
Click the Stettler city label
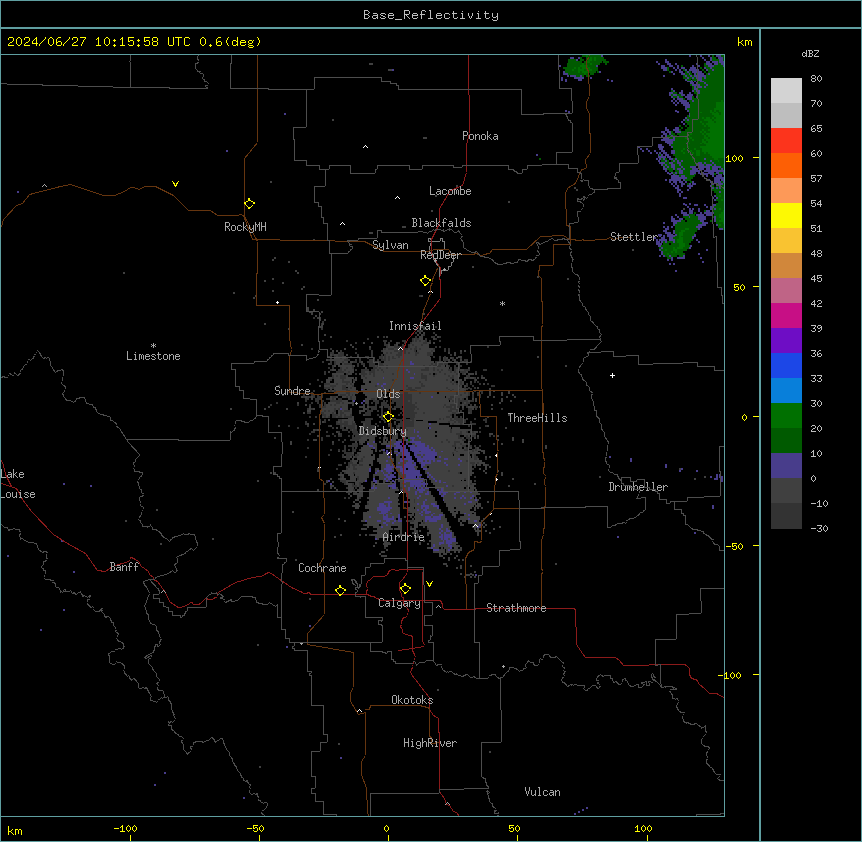[x=634, y=237]
